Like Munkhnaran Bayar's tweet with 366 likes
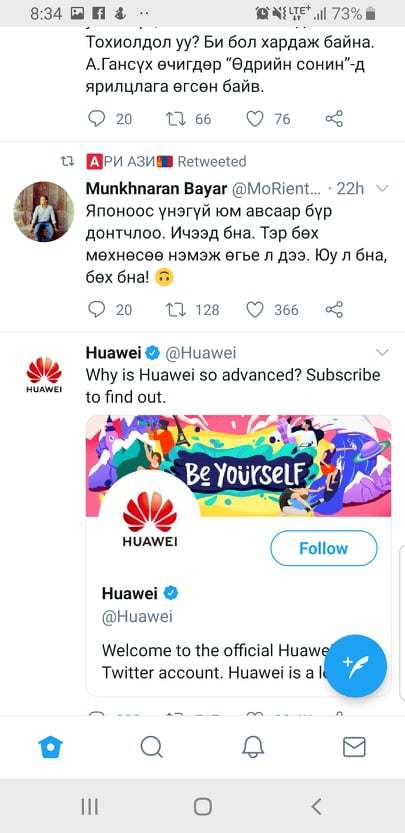Image resolution: width=405 pixels, height=833 pixels. 255,309
